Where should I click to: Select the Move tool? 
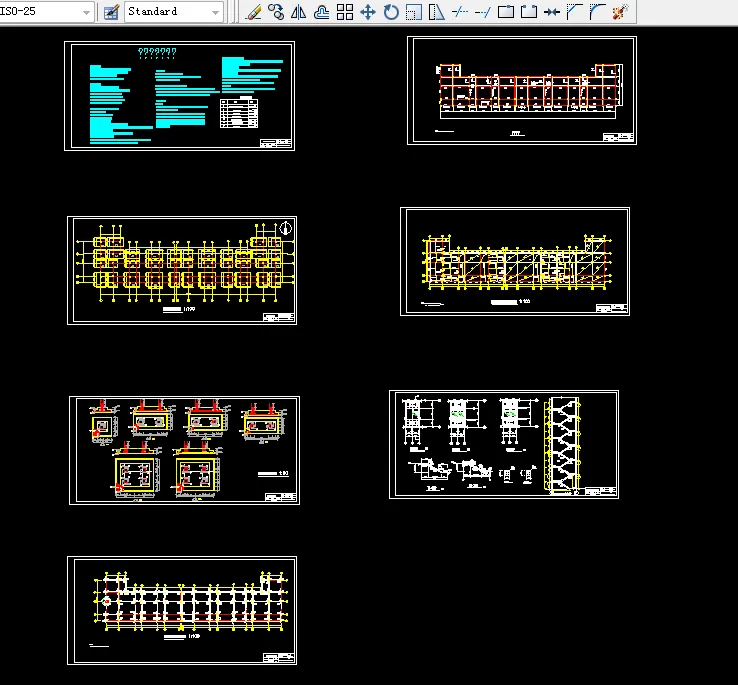coord(368,12)
